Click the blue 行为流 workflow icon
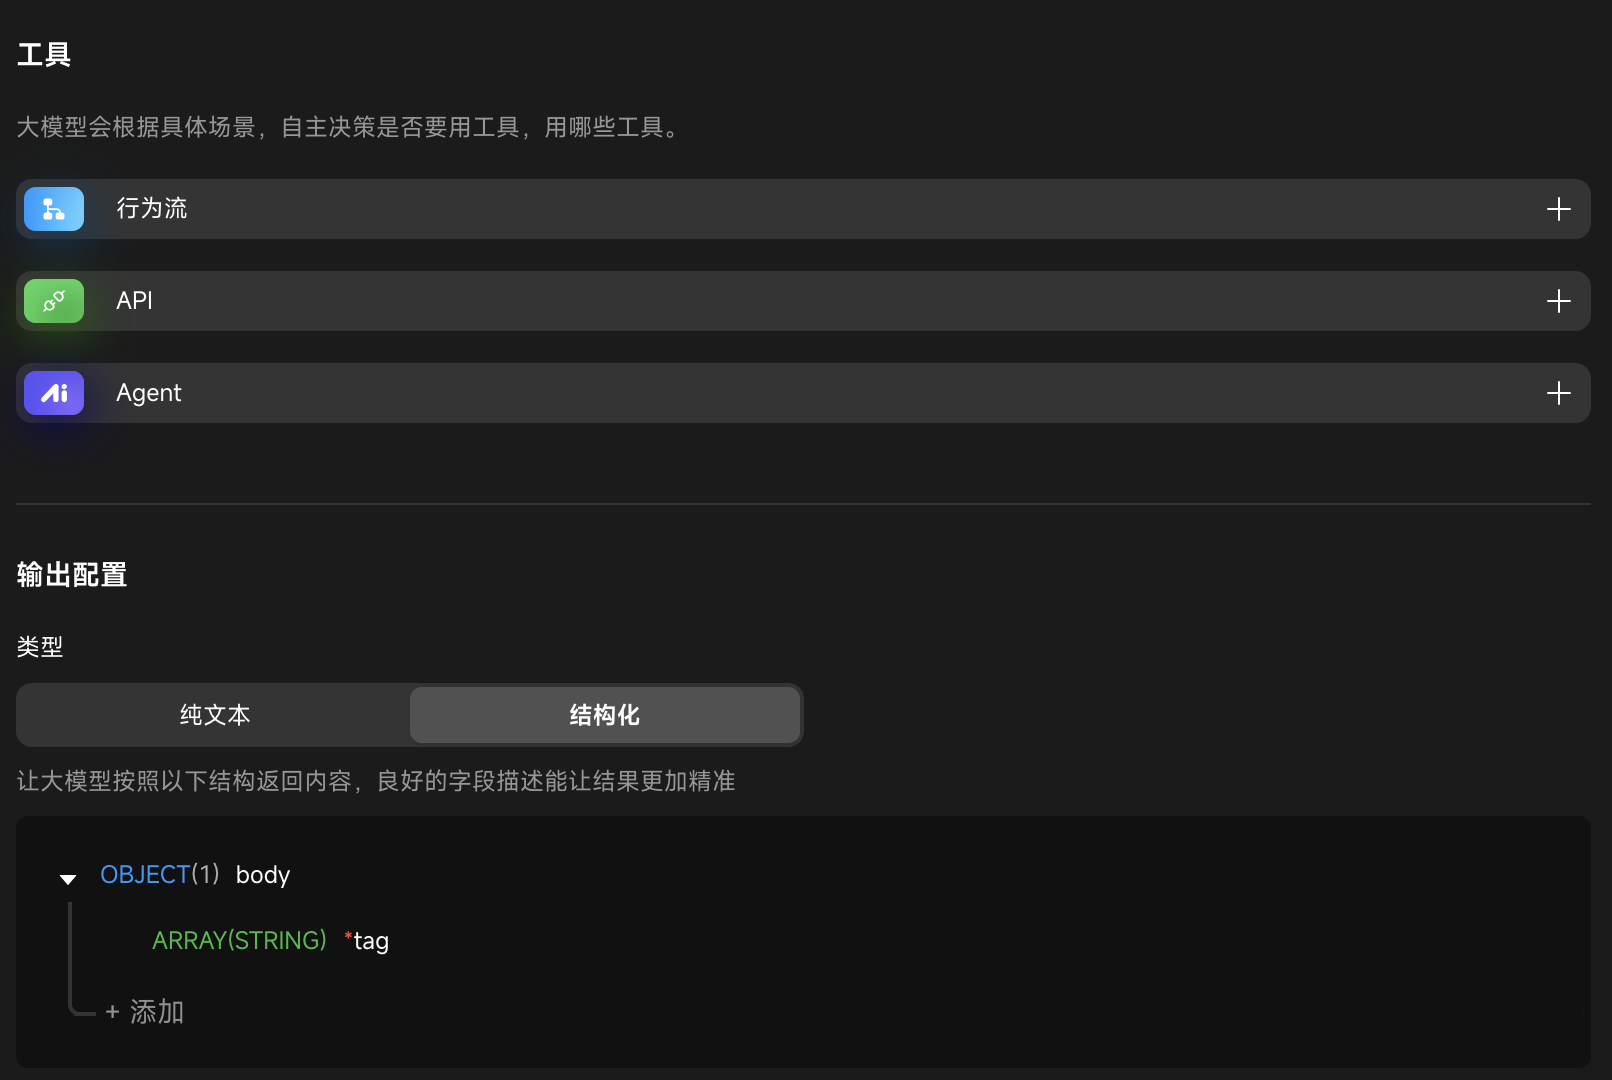This screenshot has width=1612, height=1080. pyautogui.click(x=54, y=209)
